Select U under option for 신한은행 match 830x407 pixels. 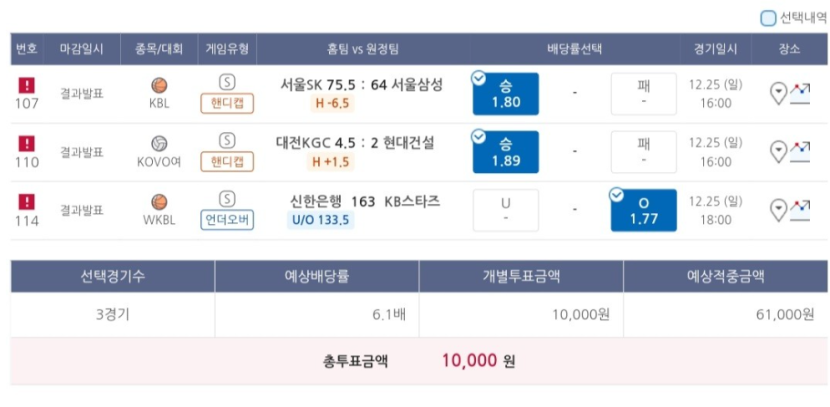click(x=506, y=210)
